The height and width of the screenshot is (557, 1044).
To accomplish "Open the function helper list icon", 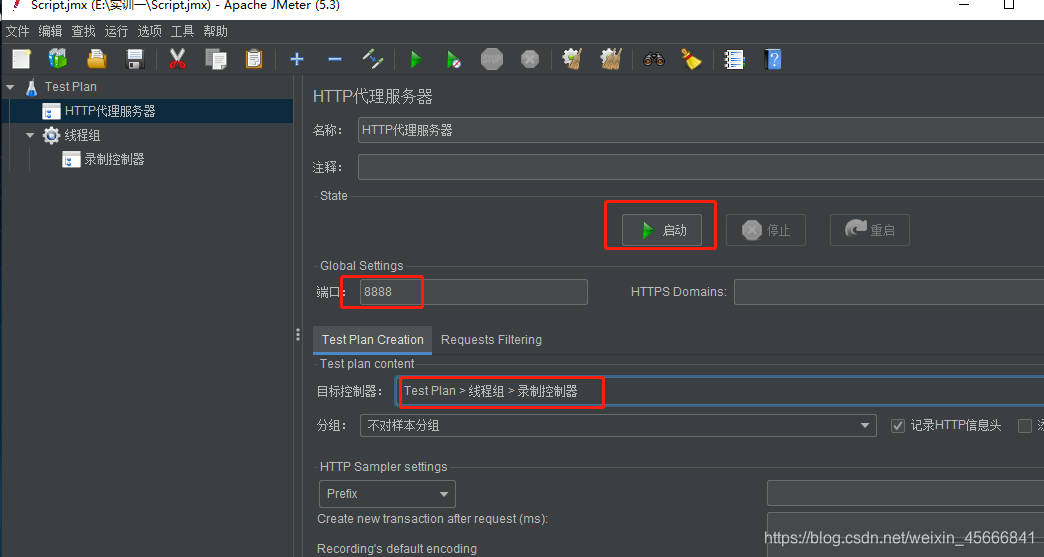I will (734, 59).
